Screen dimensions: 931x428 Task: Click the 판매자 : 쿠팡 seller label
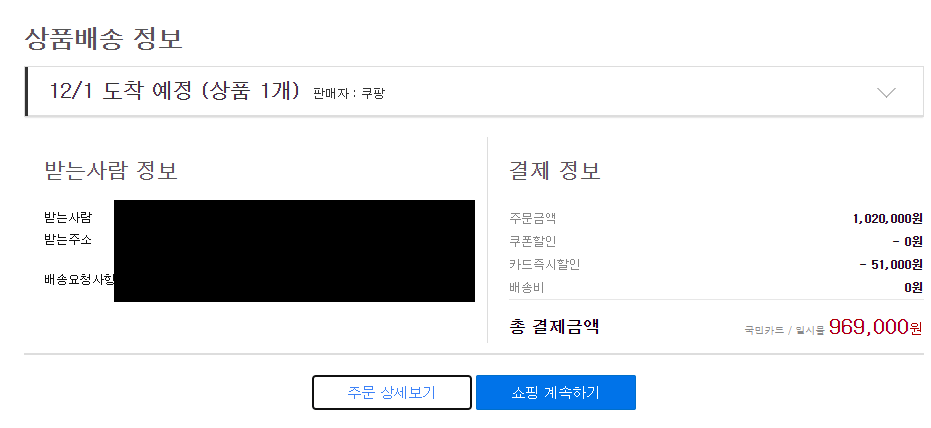point(349,93)
